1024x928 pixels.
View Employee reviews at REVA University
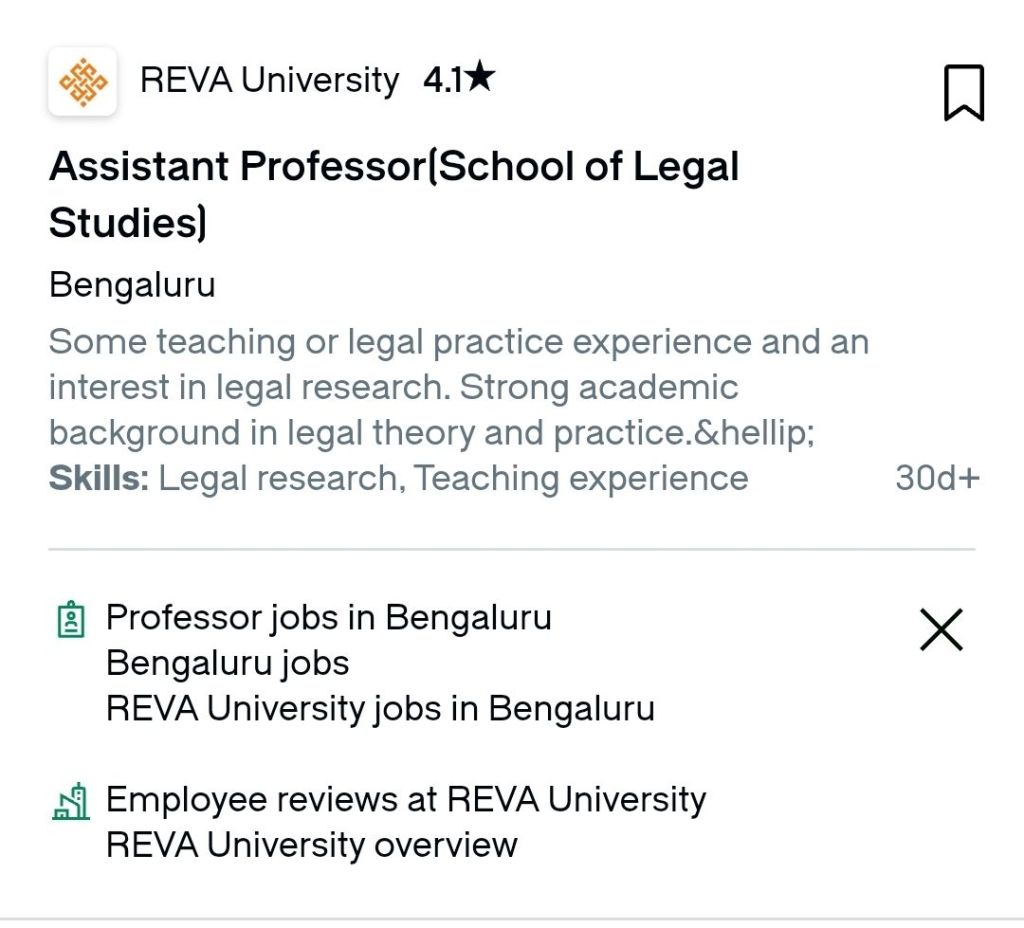click(x=405, y=799)
